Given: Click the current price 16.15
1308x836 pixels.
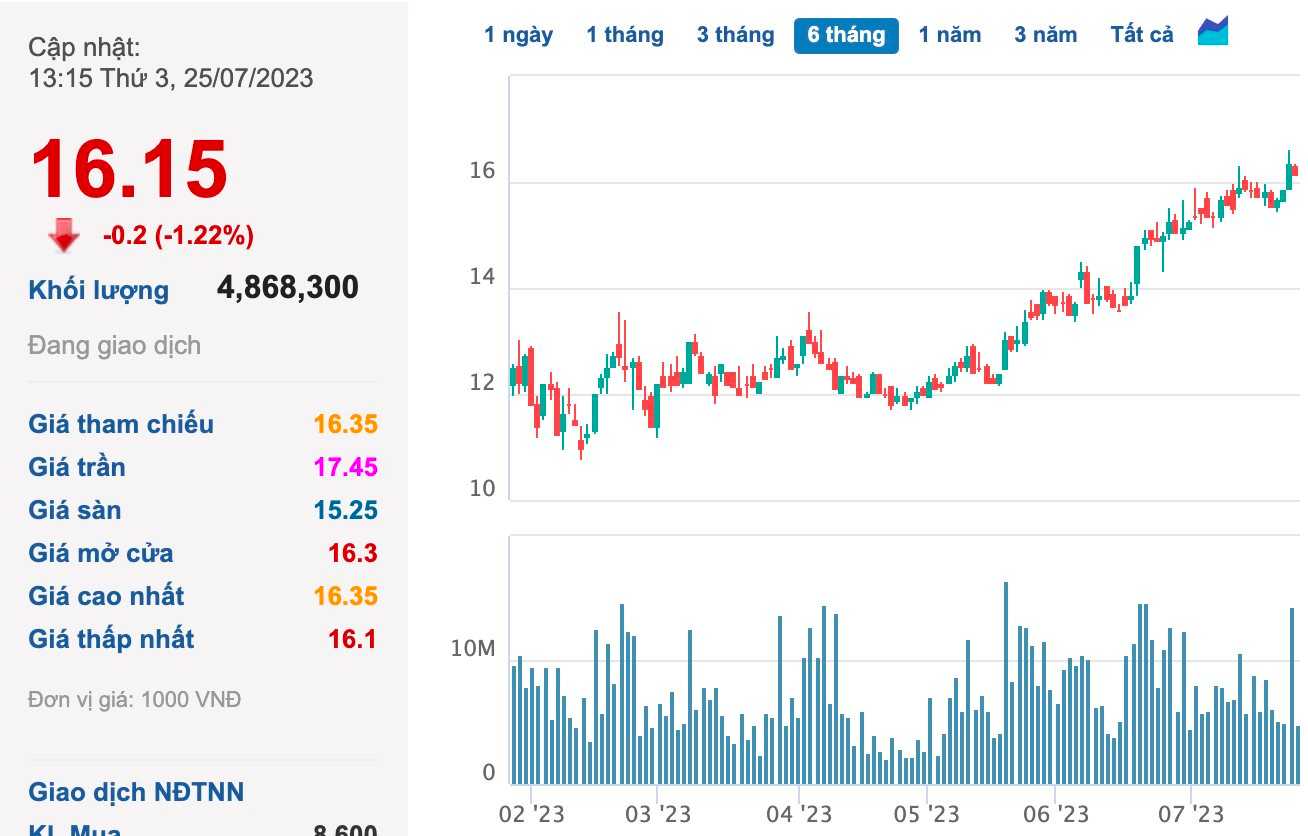Looking at the screenshot, I should point(129,168).
